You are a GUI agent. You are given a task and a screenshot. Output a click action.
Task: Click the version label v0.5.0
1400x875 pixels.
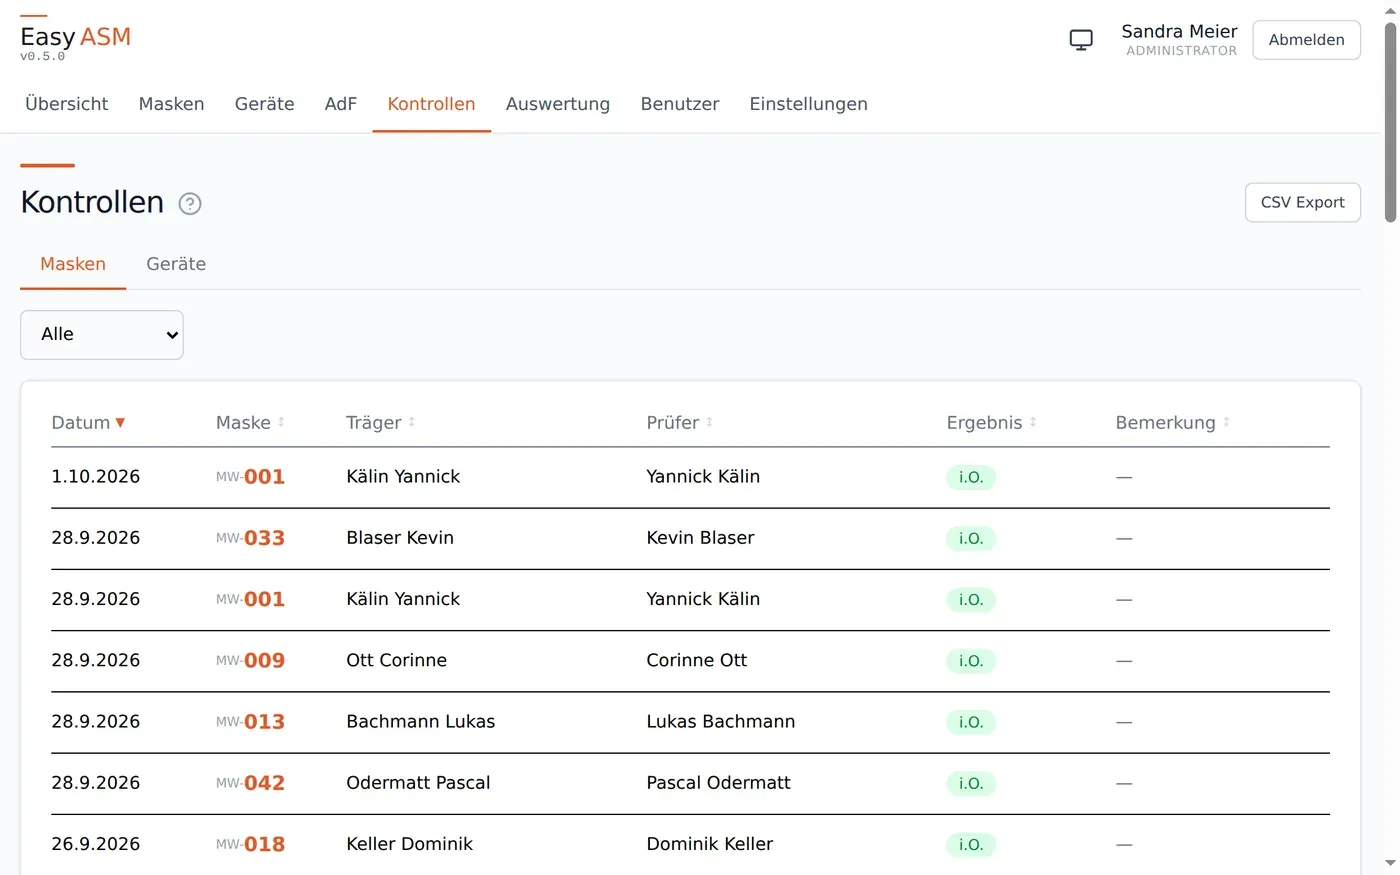pos(43,57)
